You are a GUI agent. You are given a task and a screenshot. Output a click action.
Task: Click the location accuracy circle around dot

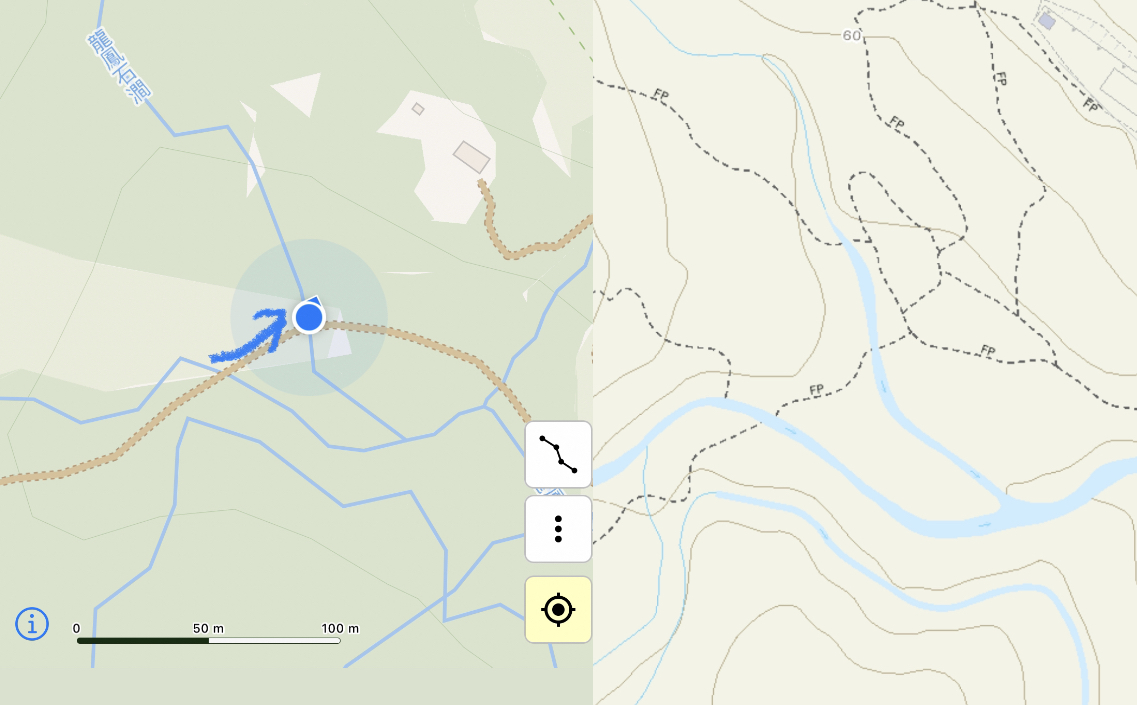click(309, 317)
